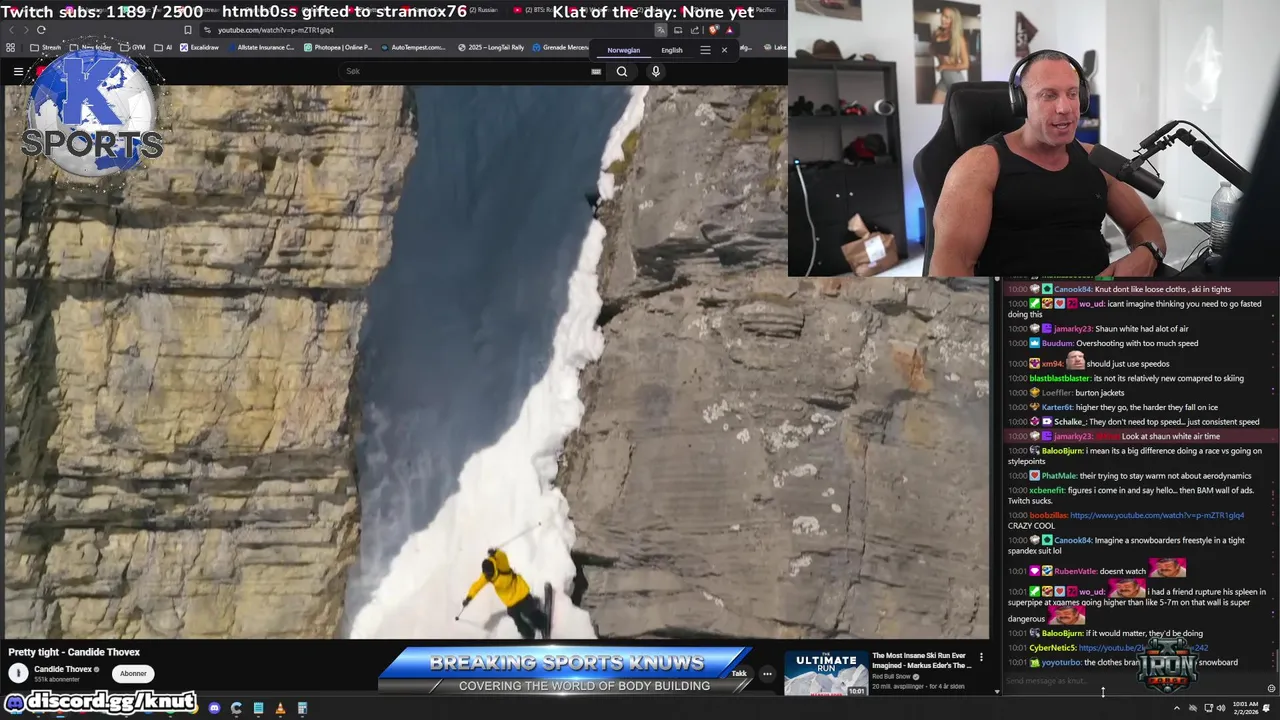The height and width of the screenshot is (720, 1280).
Task: Click the YouTube search input field
Action: click(465, 71)
